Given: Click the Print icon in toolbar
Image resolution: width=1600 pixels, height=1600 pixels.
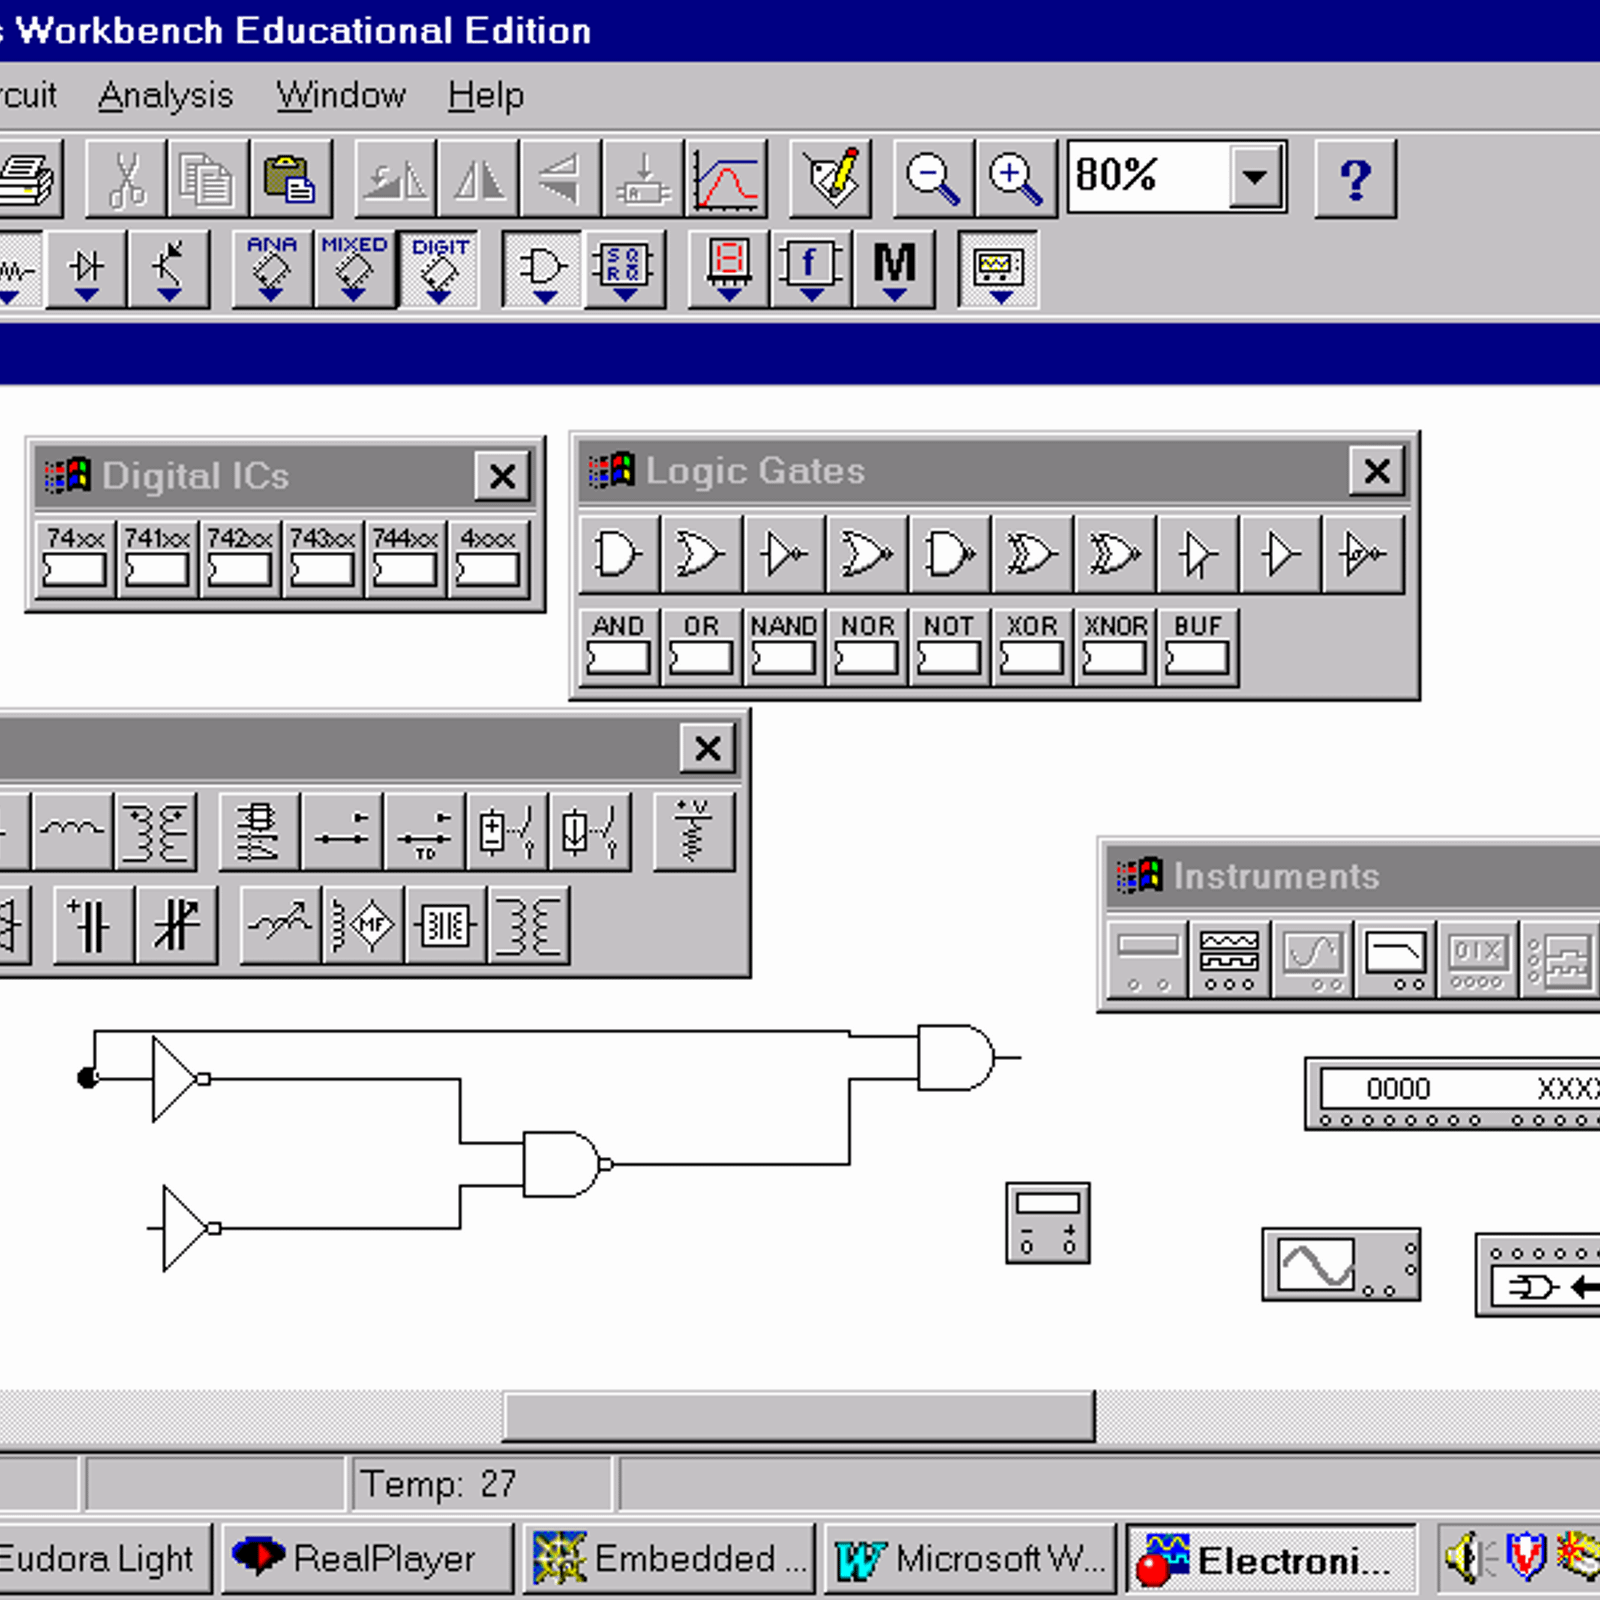Looking at the screenshot, I should pyautogui.click(x=29, y=179).
